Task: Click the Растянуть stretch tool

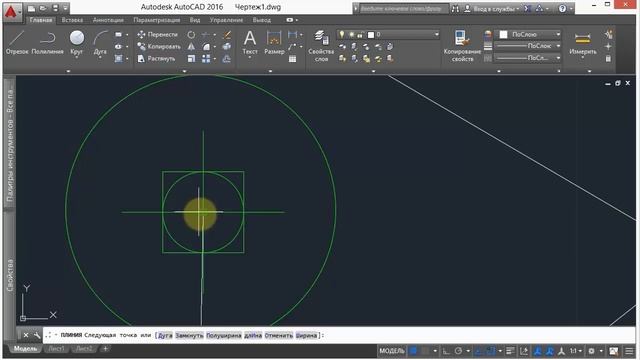Action: coord(156,59)
